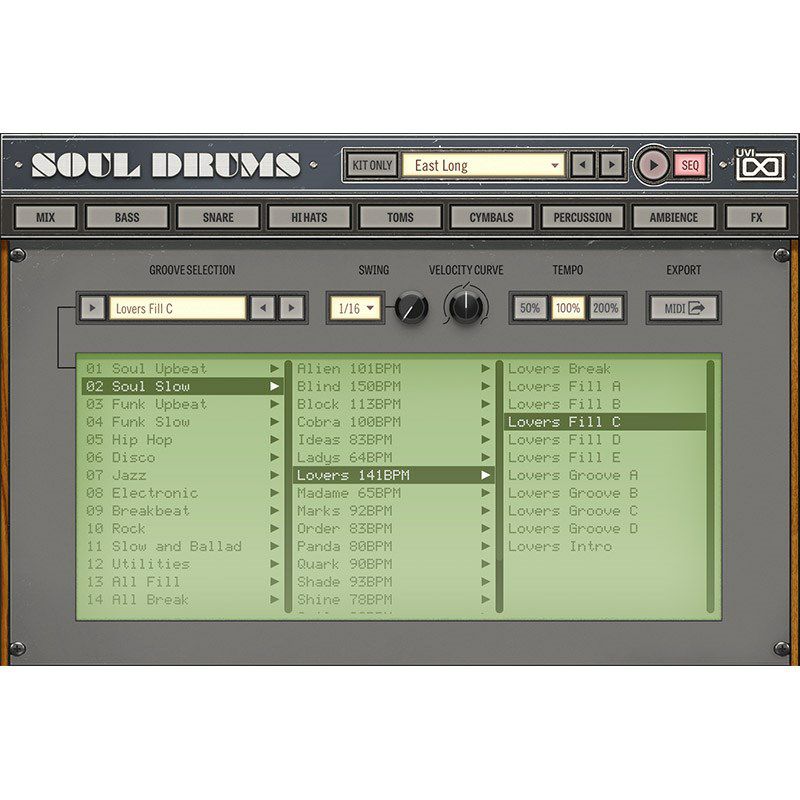Screen dimensions: 800x800
Task: Select Lovers Intro groove
Action: 605,546
